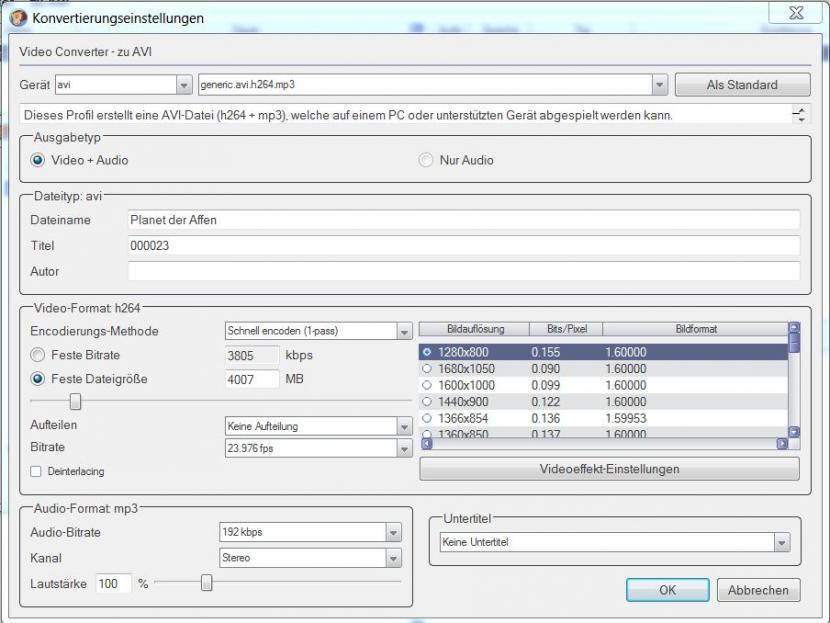The width and height of the screenshot is (830, 623).
Task: Select Nur Audio output type
Action: [427, 160]
